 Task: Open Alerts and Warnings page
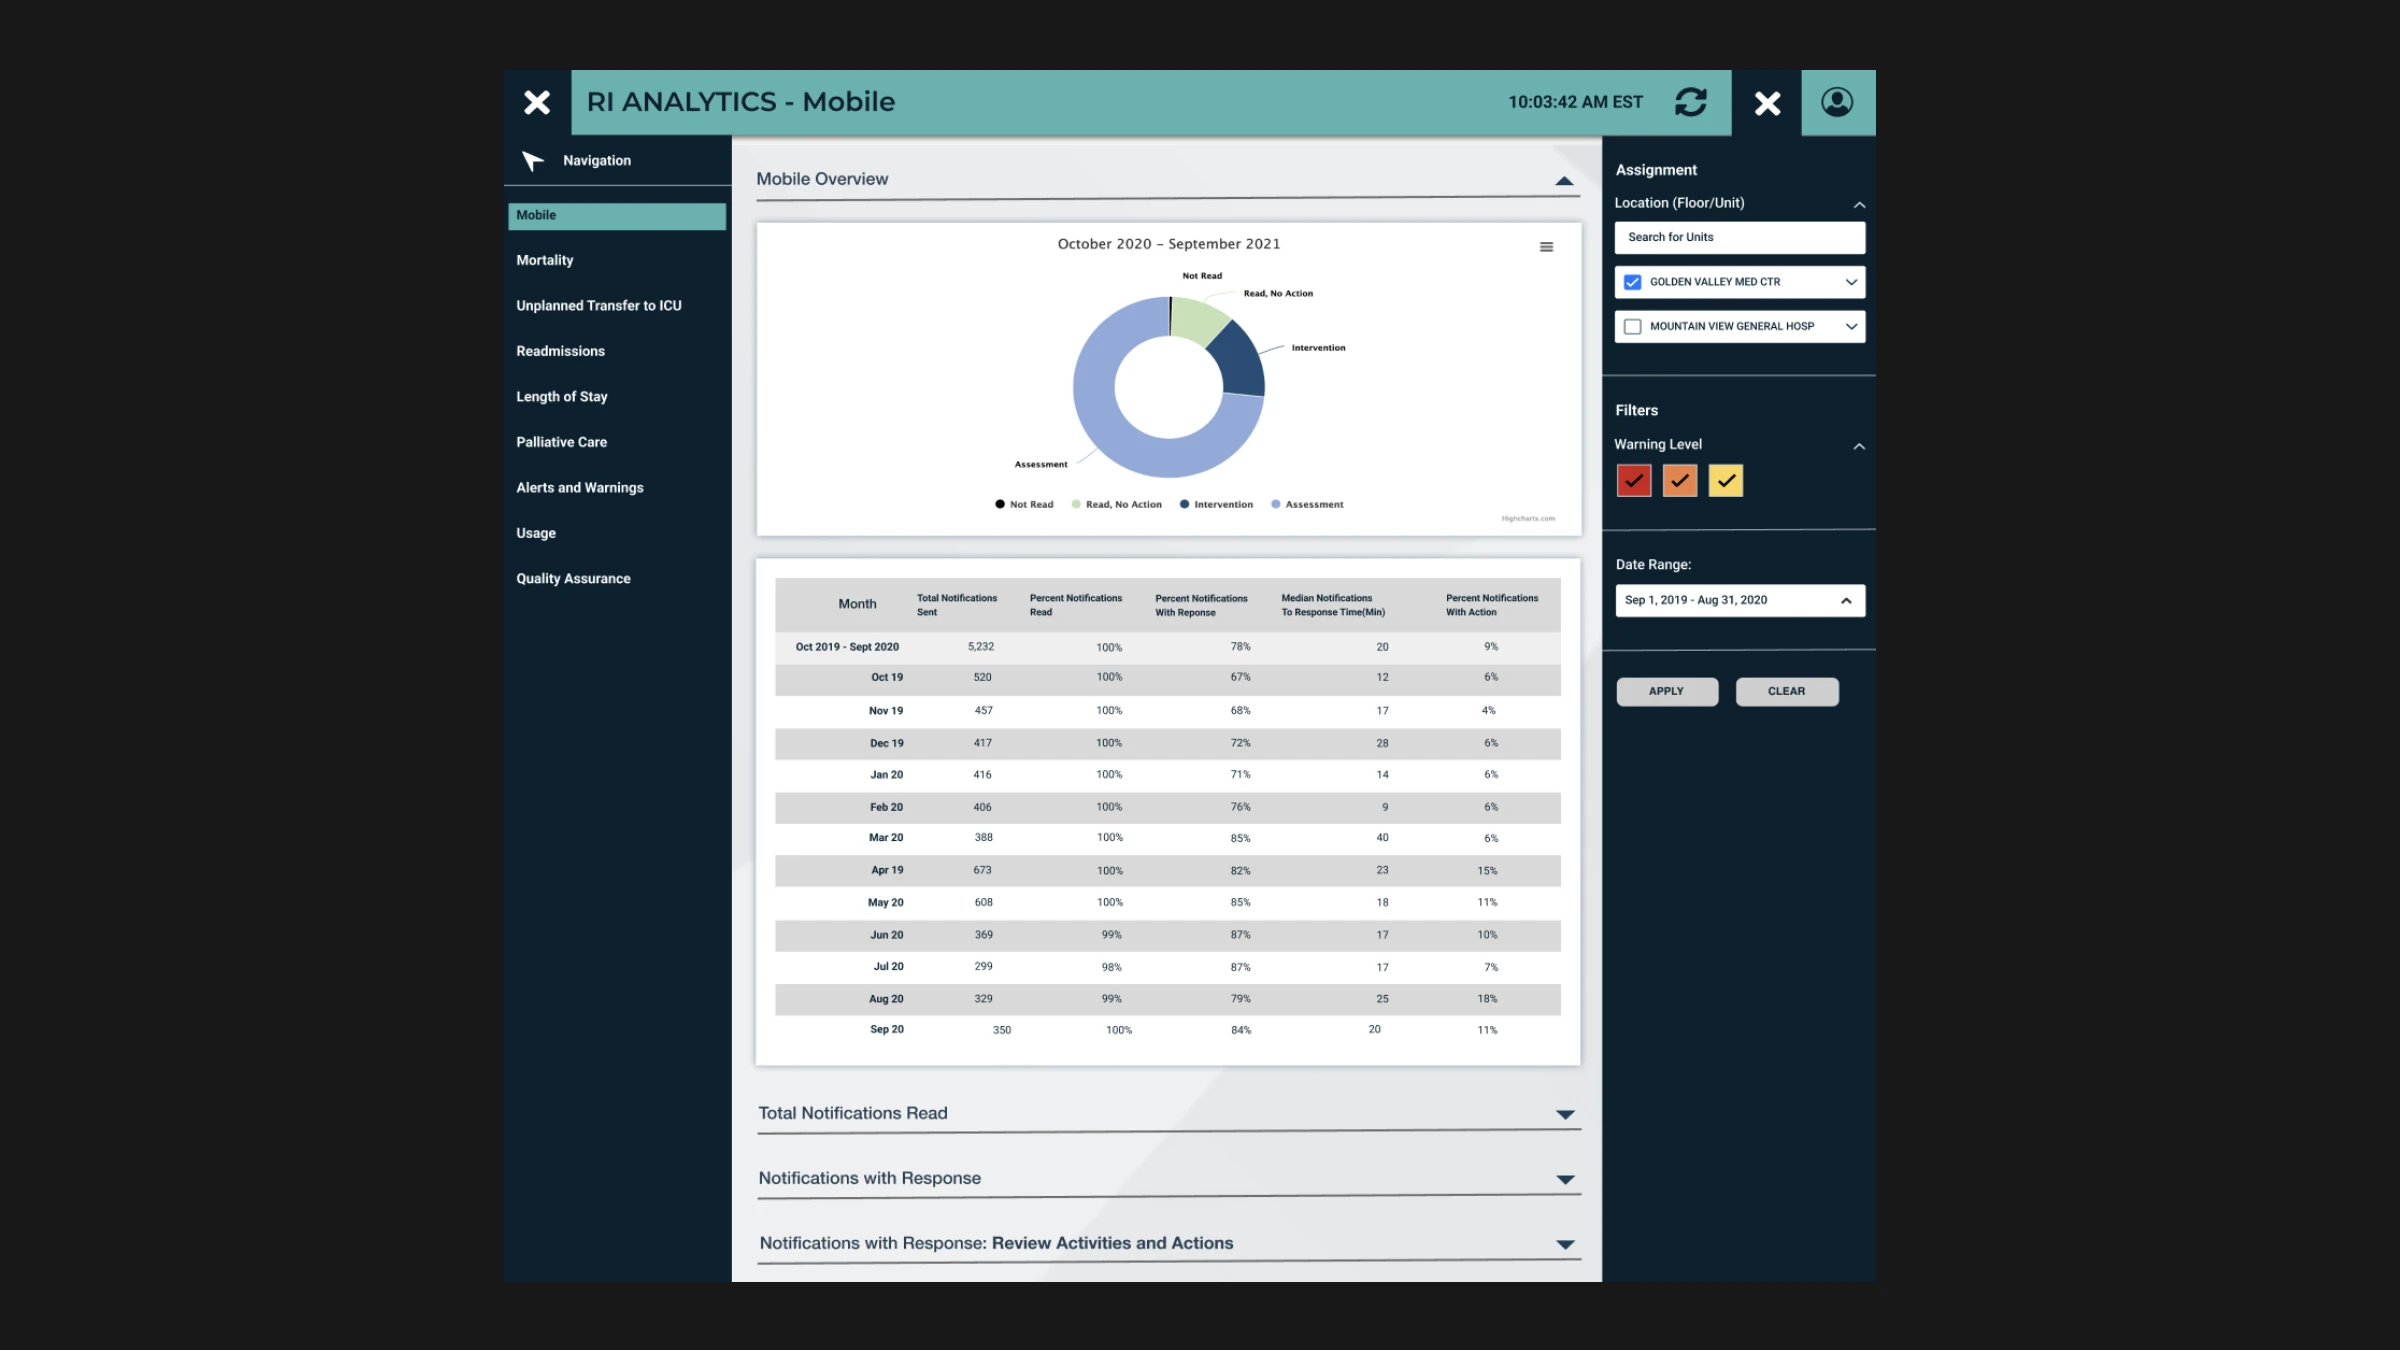coord(580,488)
